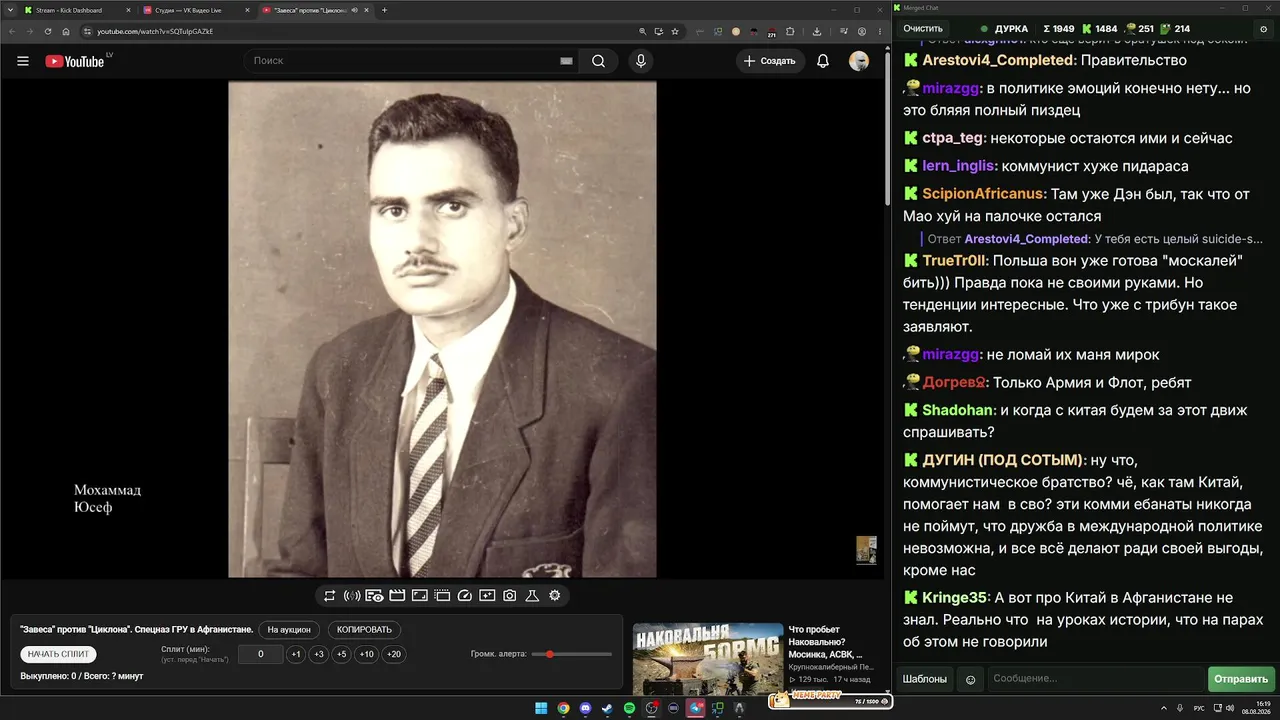Take a screenshot with the camera icon
Screen dimensions: 1280x720
click(x=510, y=596)
